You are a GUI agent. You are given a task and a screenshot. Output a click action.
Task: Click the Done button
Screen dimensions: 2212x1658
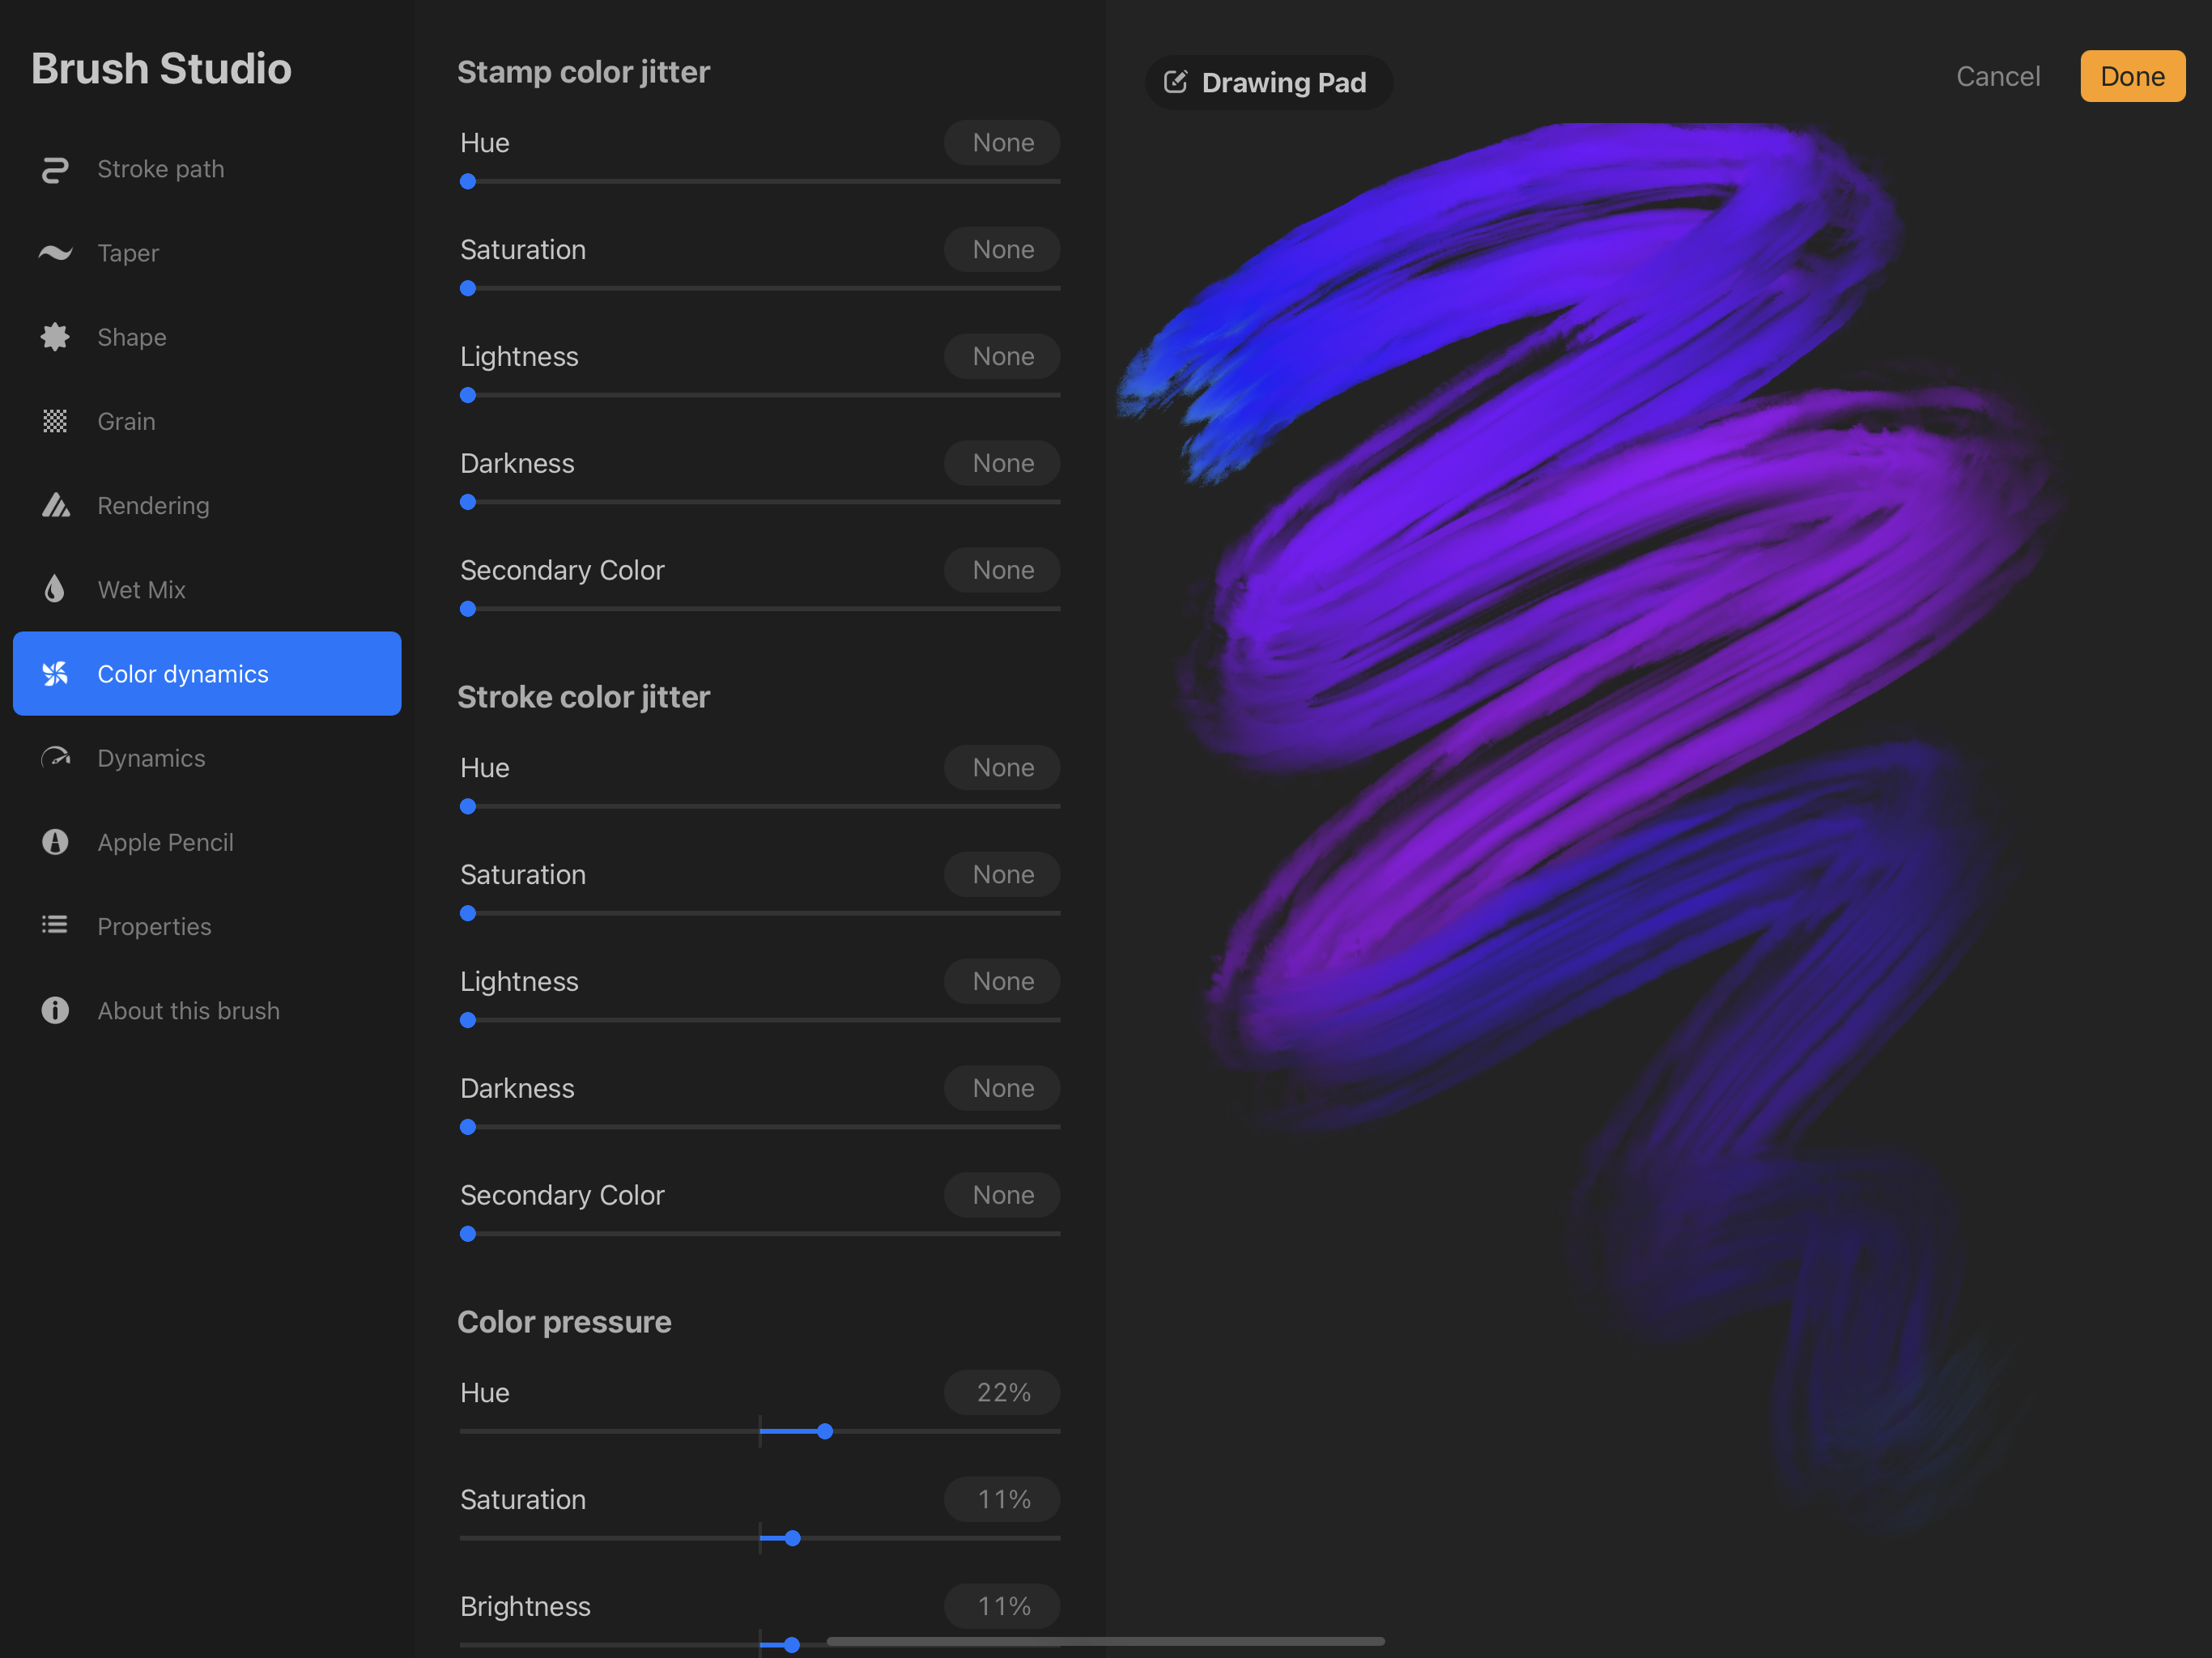[2132, 76]
